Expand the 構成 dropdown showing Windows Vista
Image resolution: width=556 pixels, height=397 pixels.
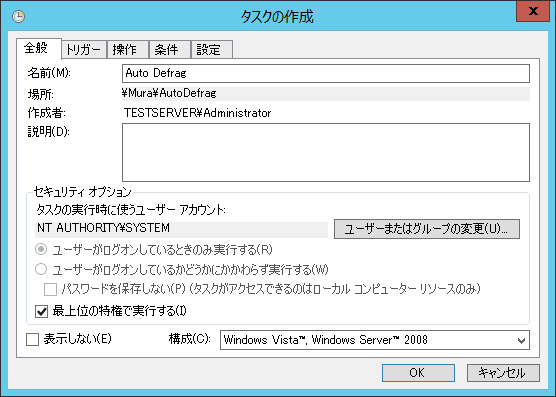pos(375,340)
